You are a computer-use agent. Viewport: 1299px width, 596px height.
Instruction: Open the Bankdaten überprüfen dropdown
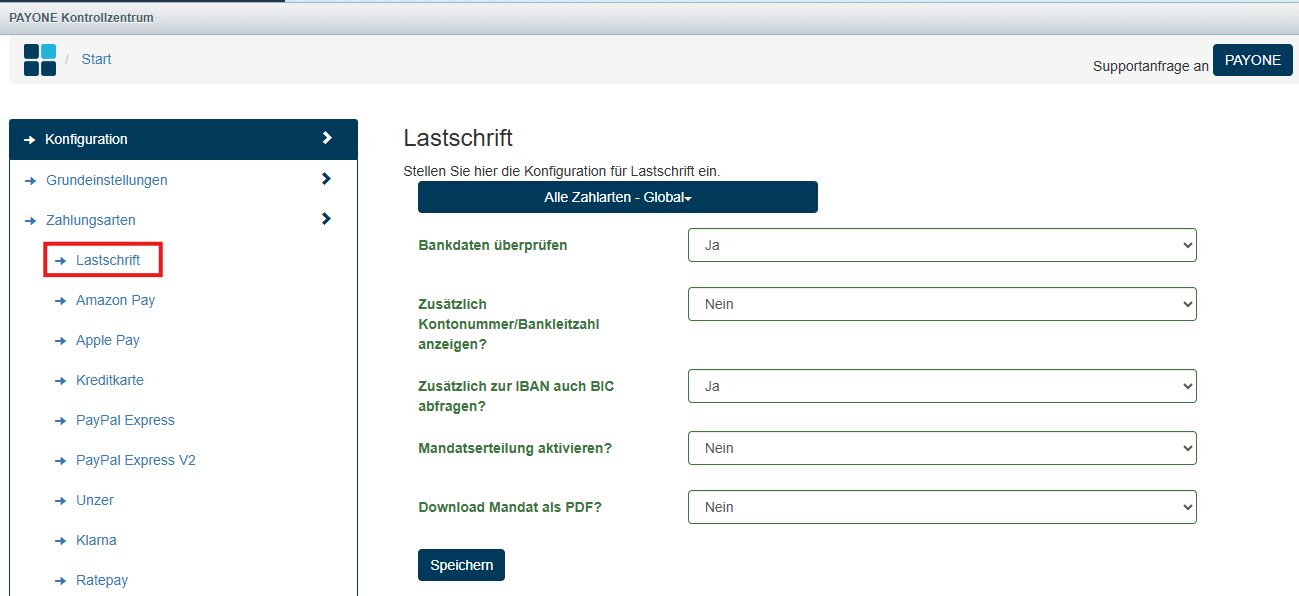(942, 245)
